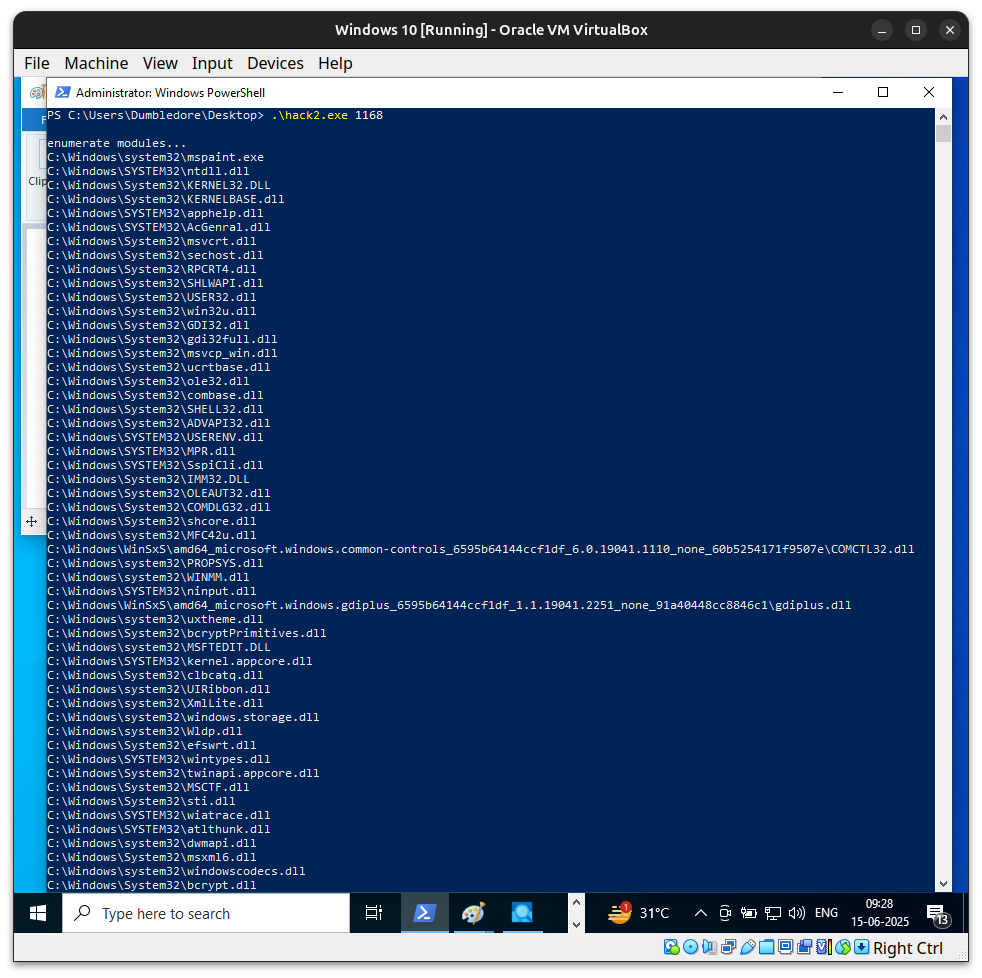Minimize the PowerShell window
This screenshot has width=982, height=978.
click(838, 92)
